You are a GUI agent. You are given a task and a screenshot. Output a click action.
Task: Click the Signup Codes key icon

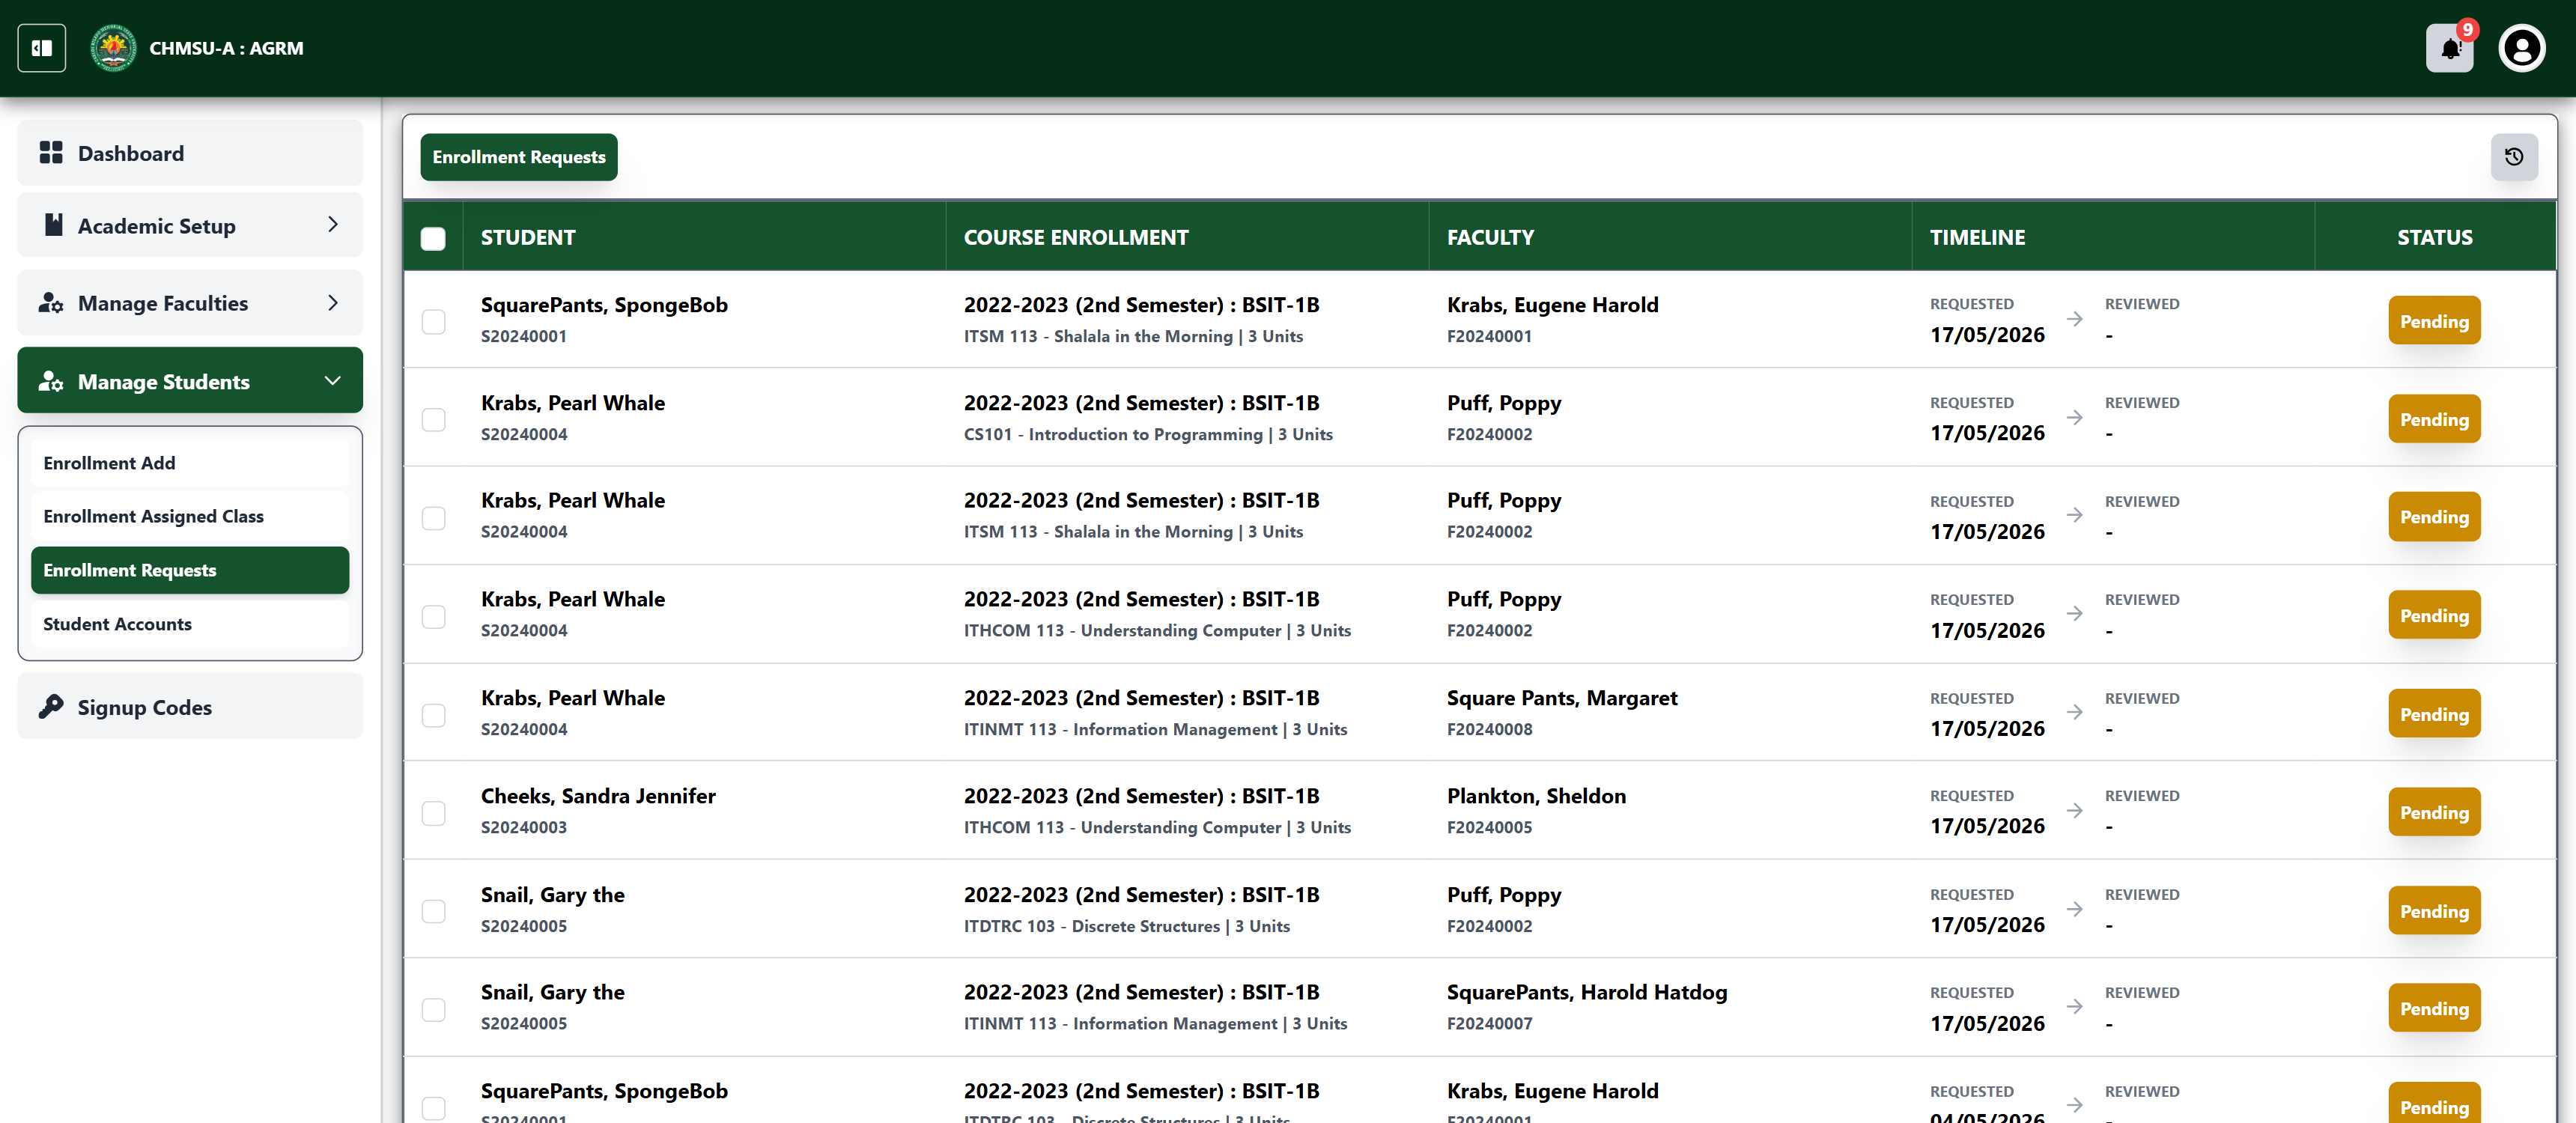click(51, 707)
